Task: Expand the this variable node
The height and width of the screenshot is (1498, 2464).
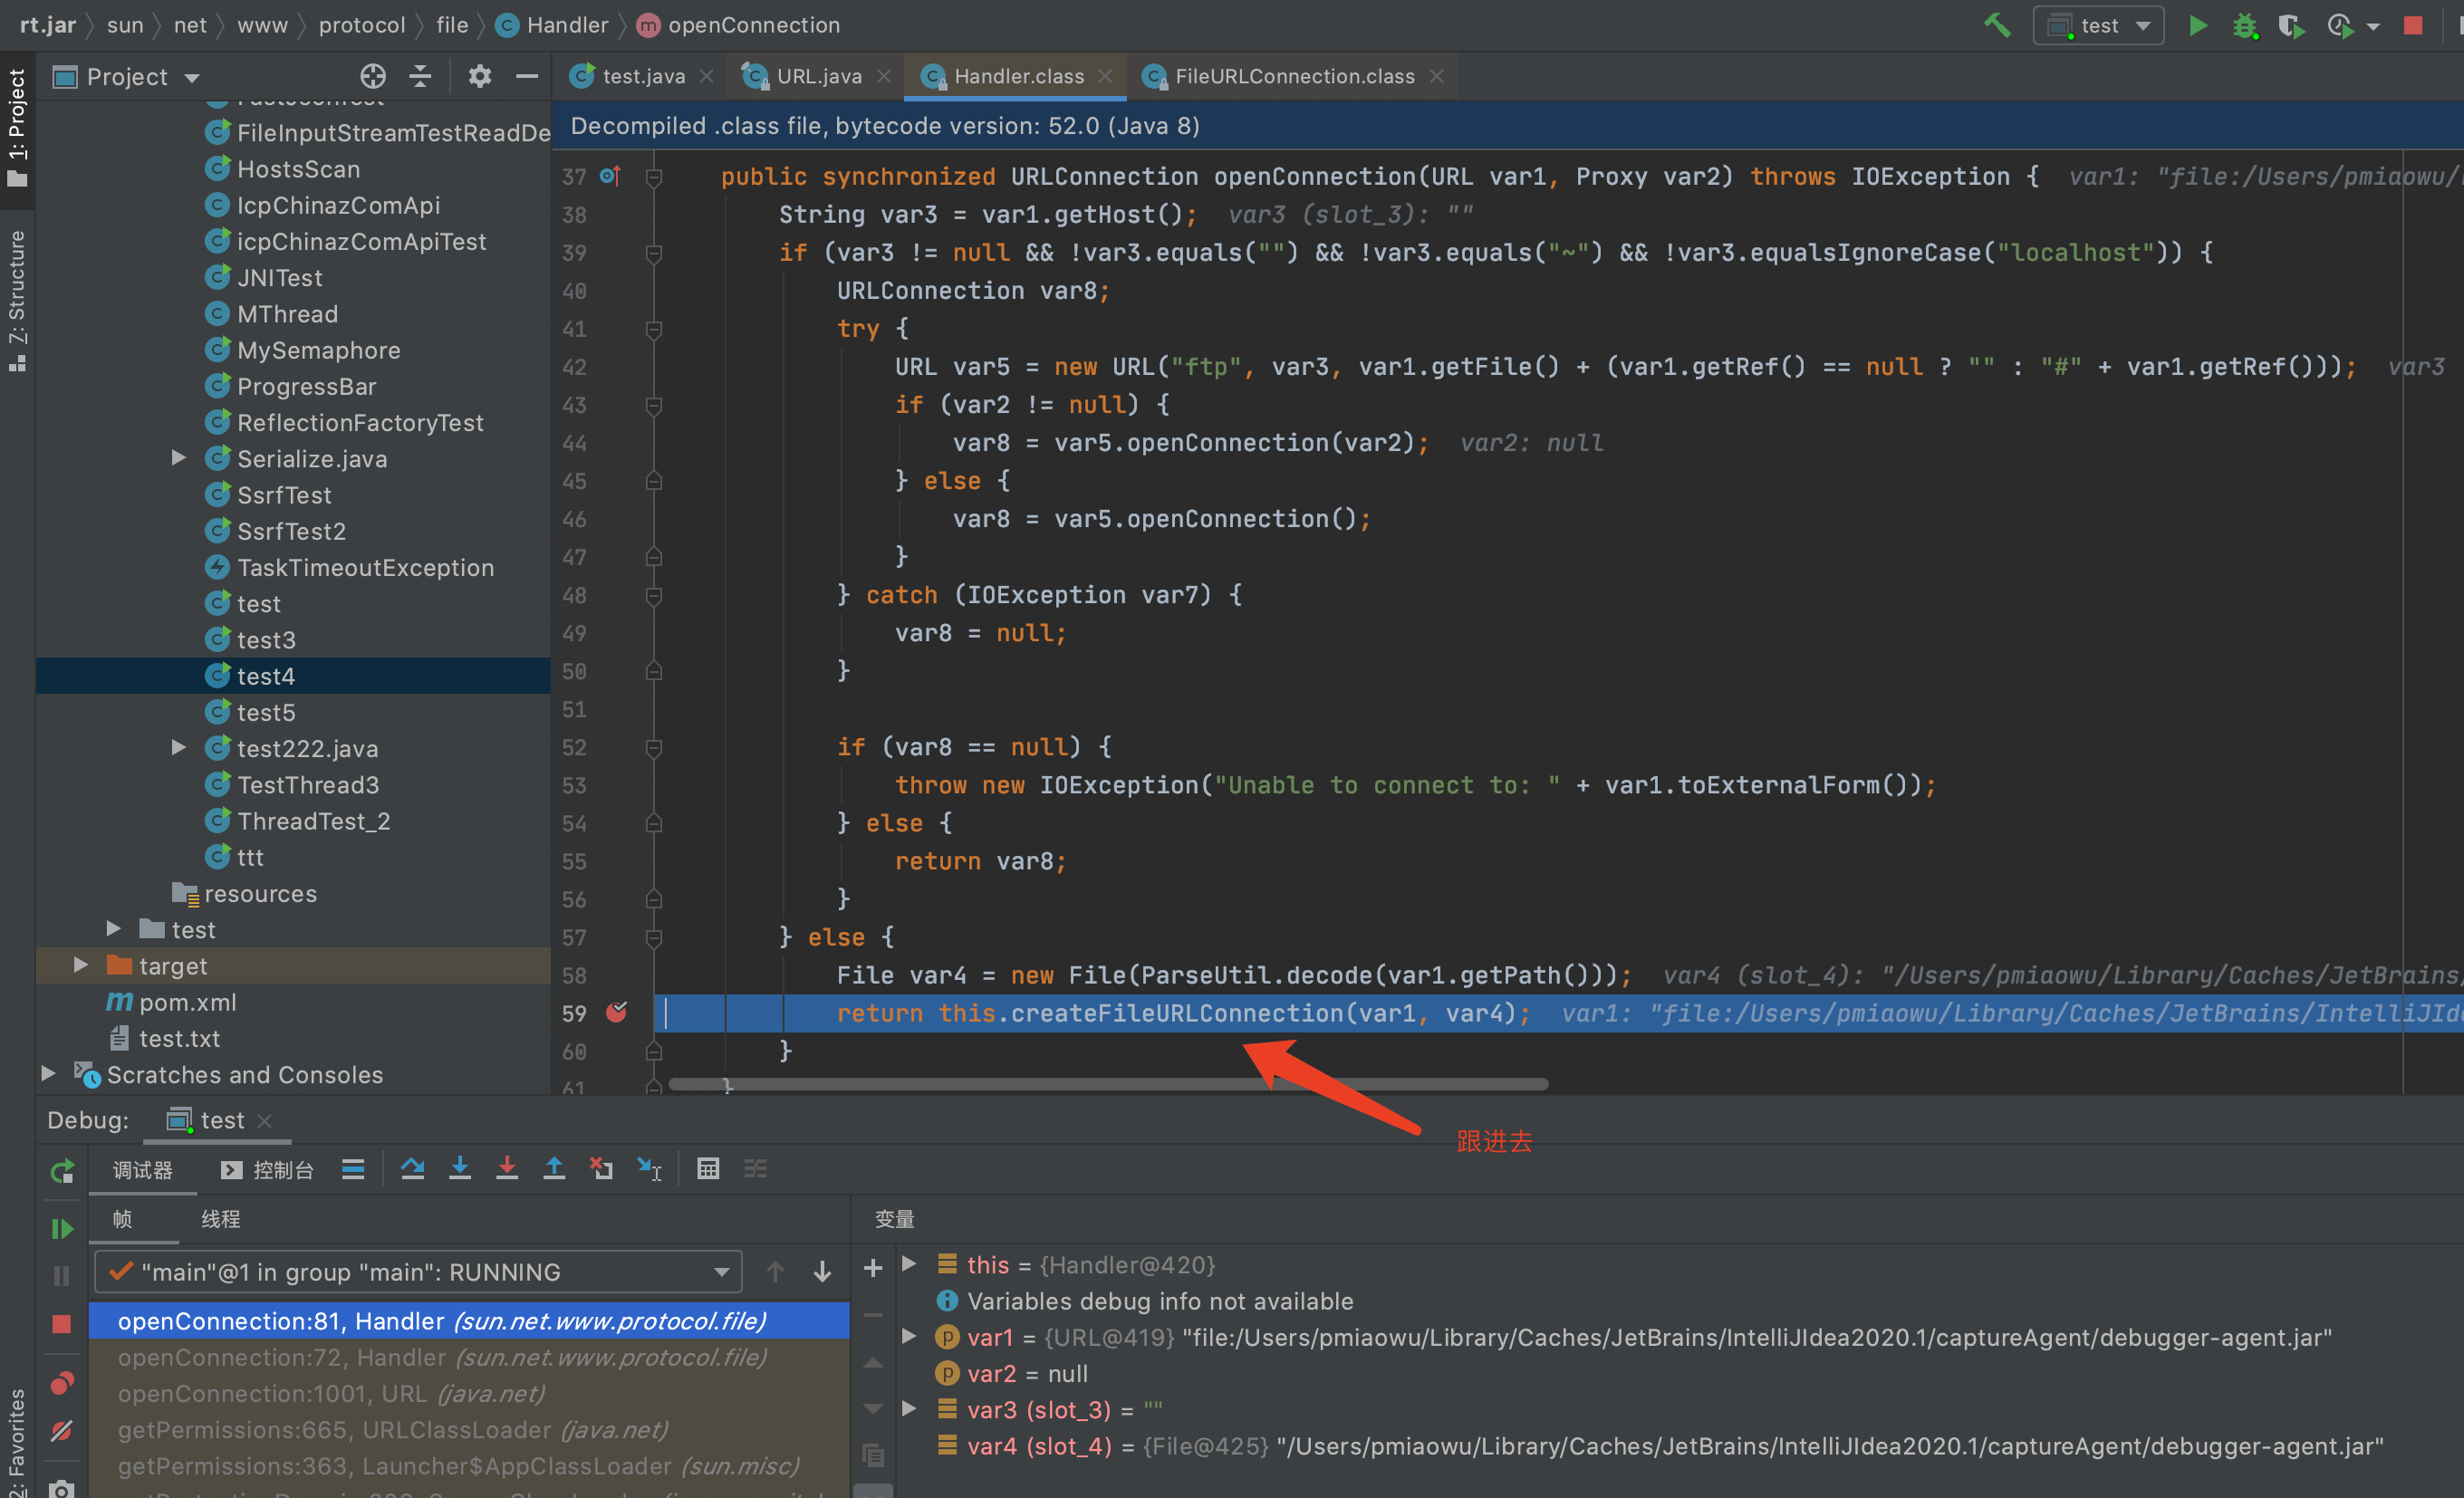Action: coord(909,1264)
